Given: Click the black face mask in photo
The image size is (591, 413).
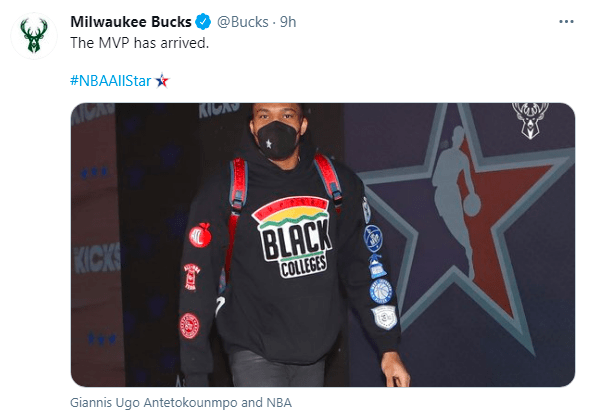Looking at the screenshot, I should tap(277, 139).
